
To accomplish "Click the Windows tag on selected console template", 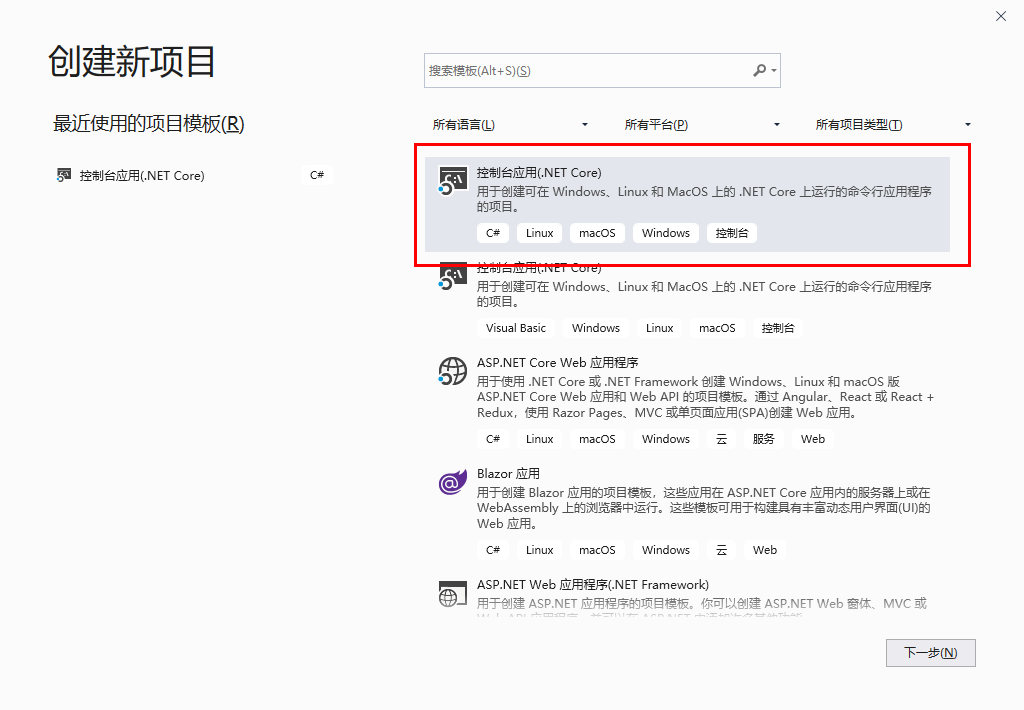I will point(665,233).
